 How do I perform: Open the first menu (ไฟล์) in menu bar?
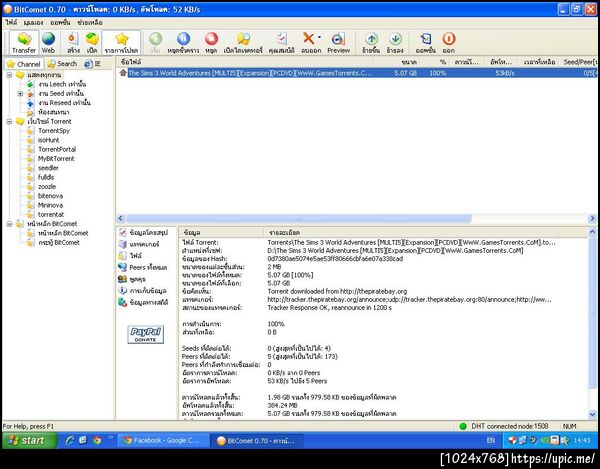11,23
